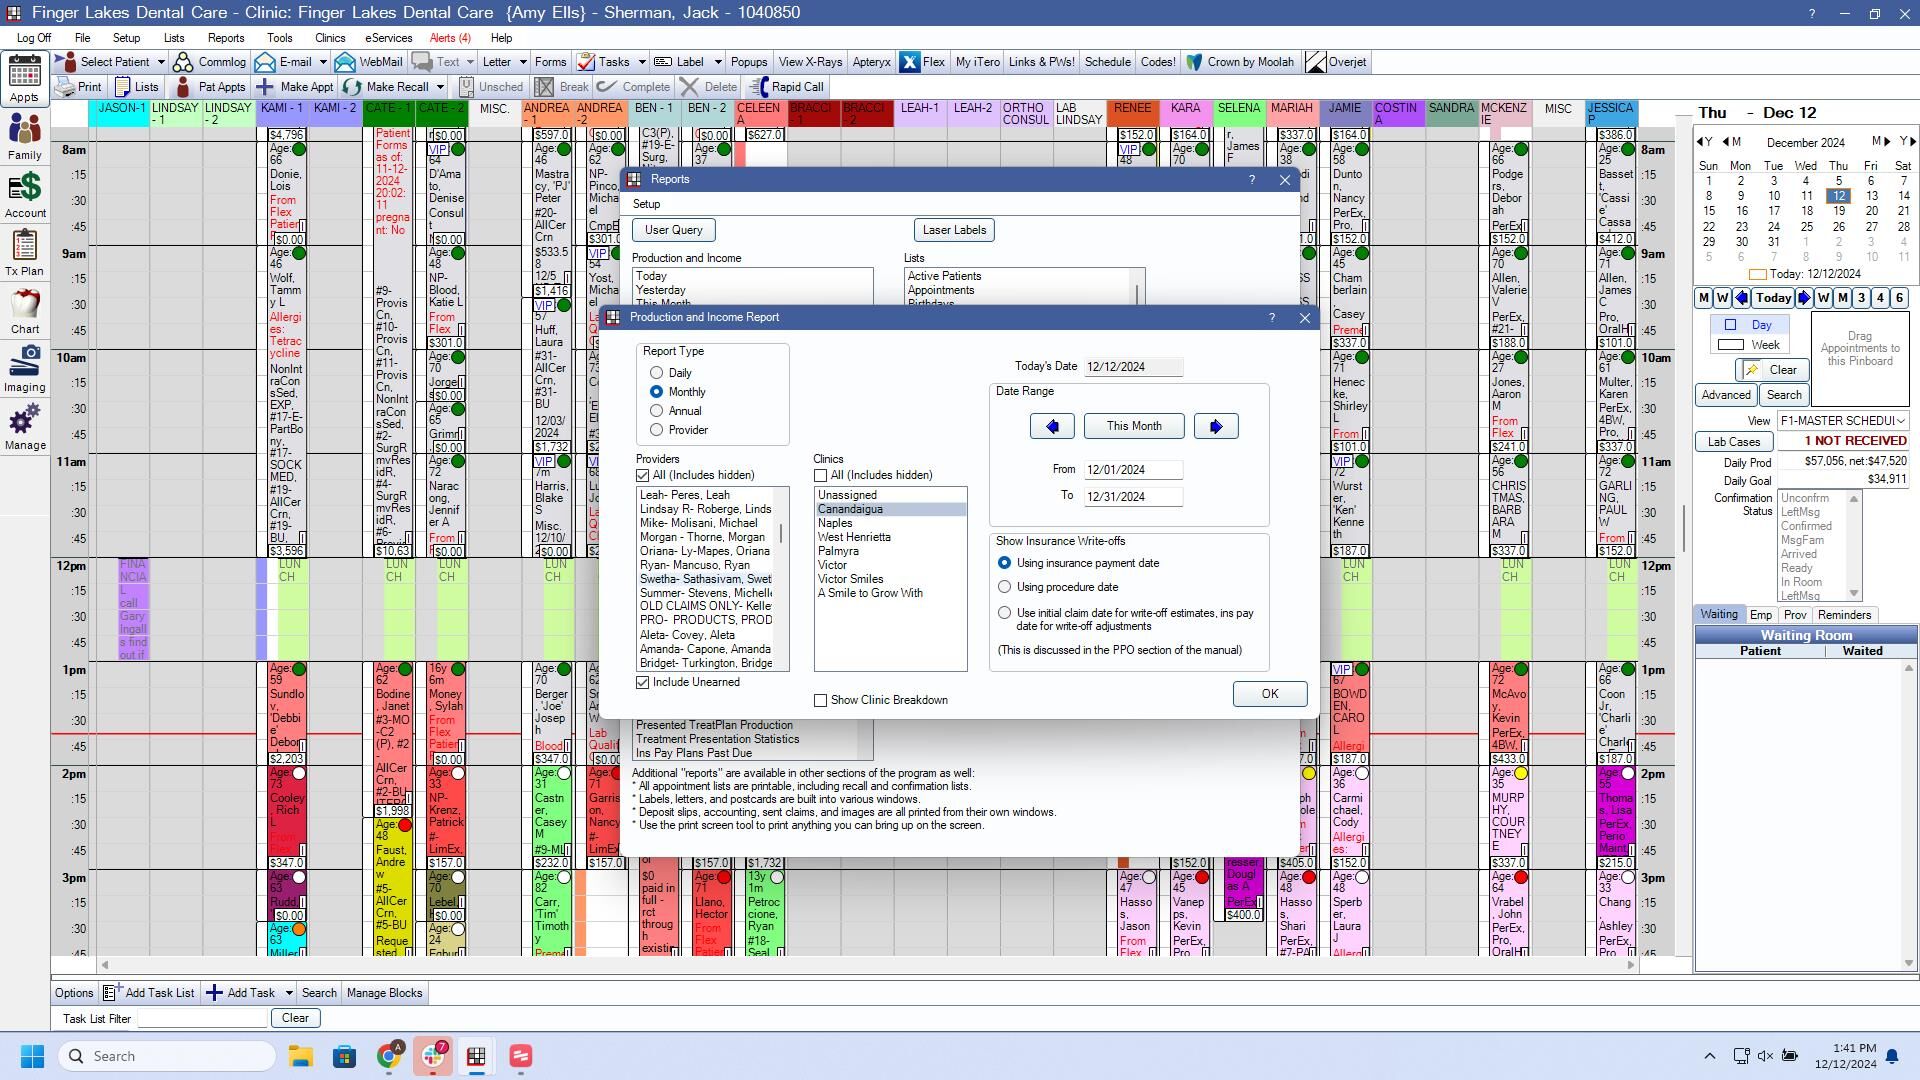Uncheck Include Unearned checkbox
The image size is (1920, 1080).
tap(643, 682)
